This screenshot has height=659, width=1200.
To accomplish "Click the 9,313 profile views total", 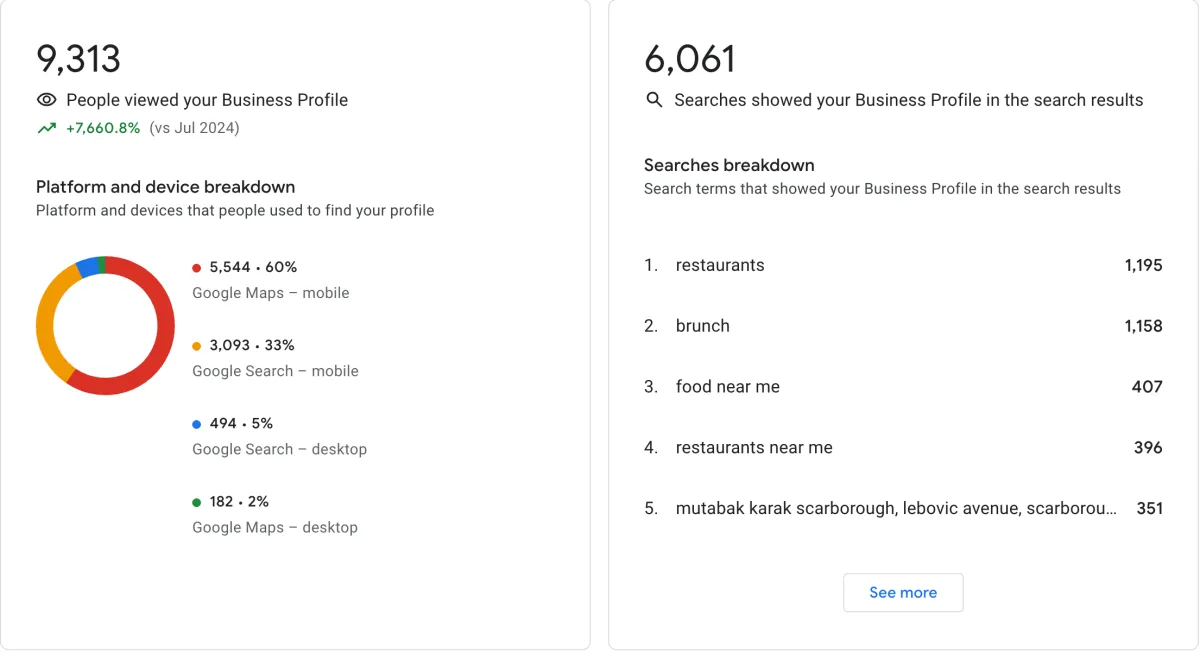I will (x=78, y=59).
